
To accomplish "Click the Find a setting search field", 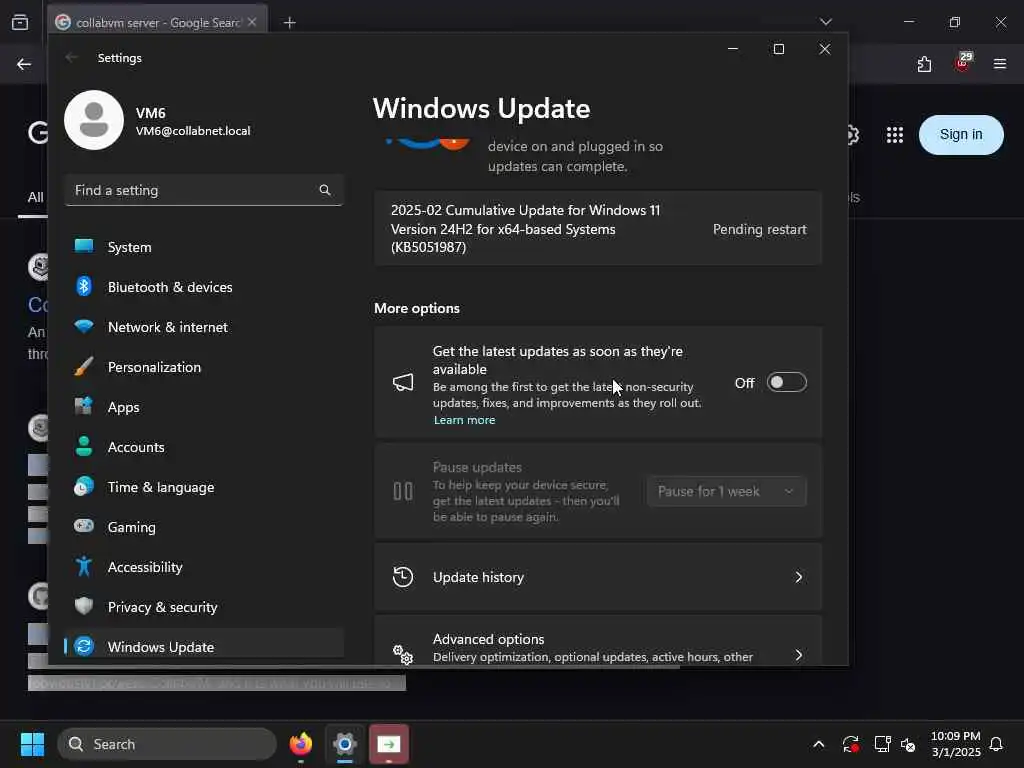I will click(204, 190).
